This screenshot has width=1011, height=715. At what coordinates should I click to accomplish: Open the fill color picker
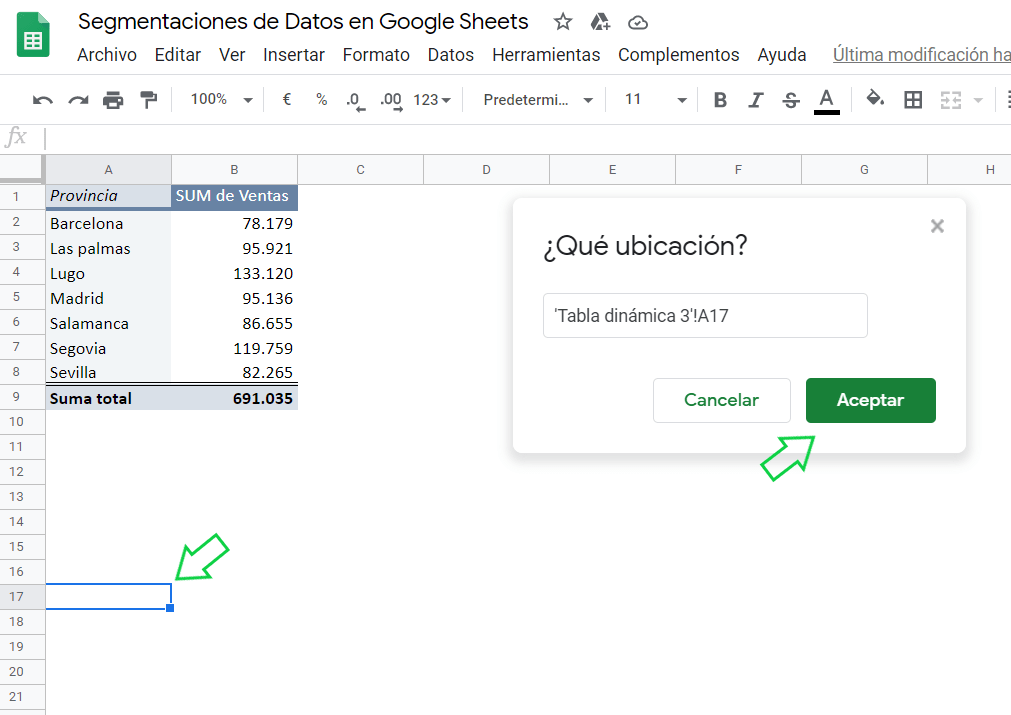point(875,99)
